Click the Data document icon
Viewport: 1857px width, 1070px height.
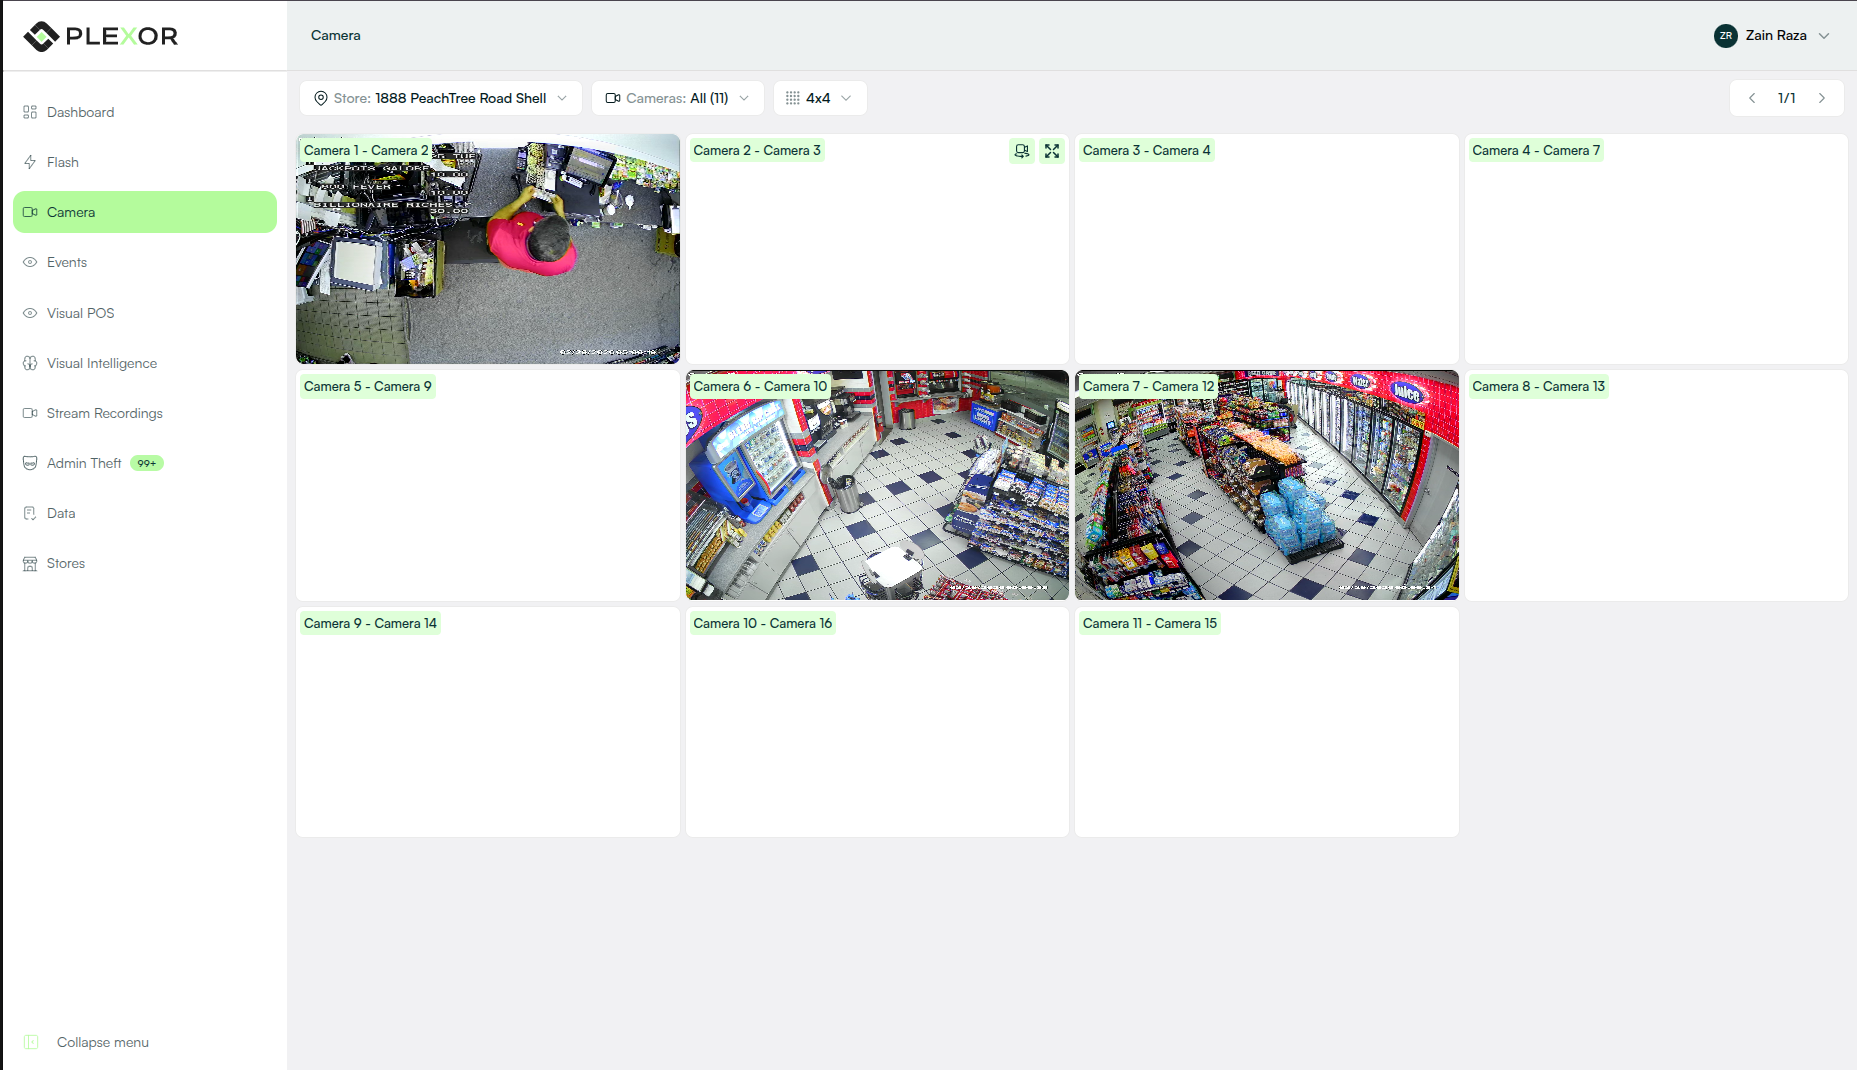(30, 513)
